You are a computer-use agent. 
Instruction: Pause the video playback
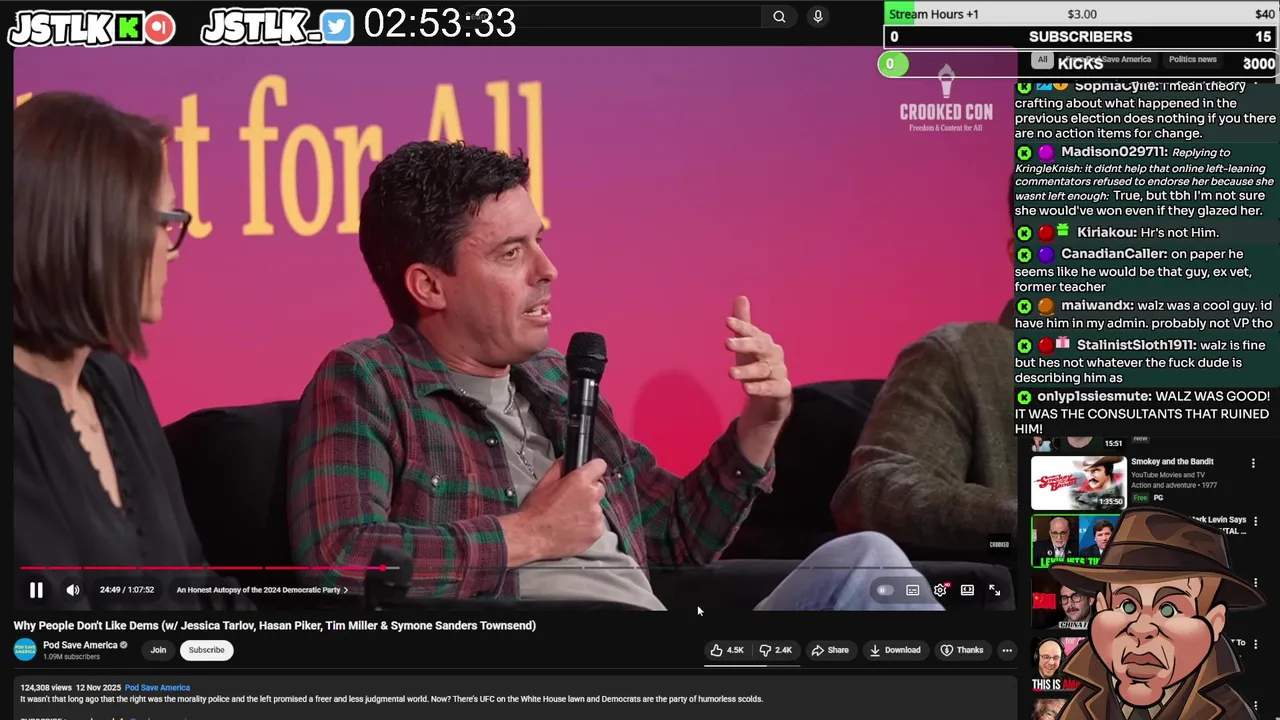pos(36,590)
